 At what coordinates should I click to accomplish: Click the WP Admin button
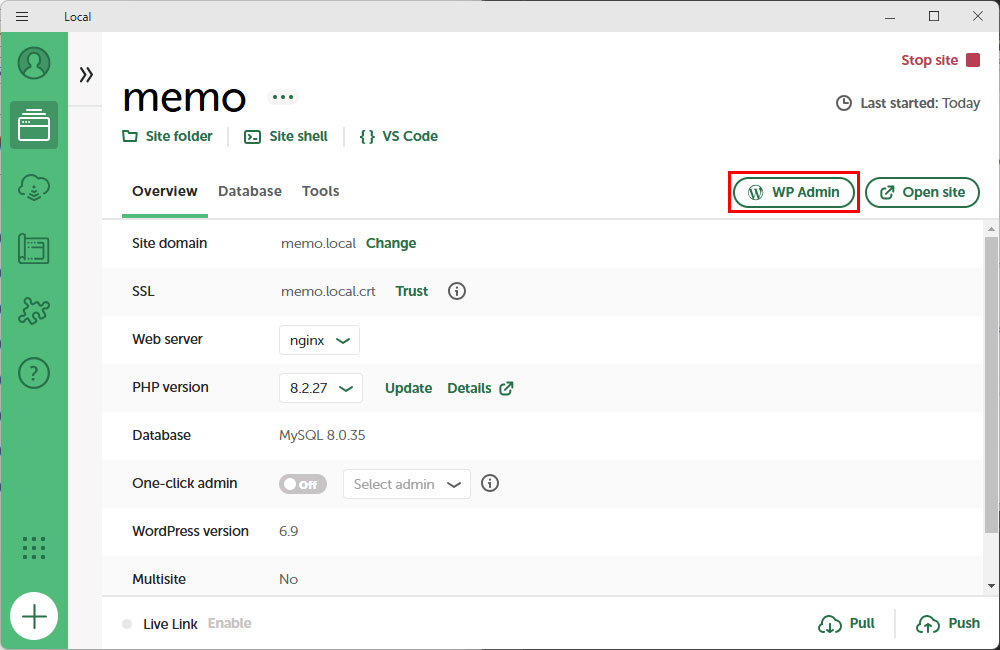[x=794, y=192]
